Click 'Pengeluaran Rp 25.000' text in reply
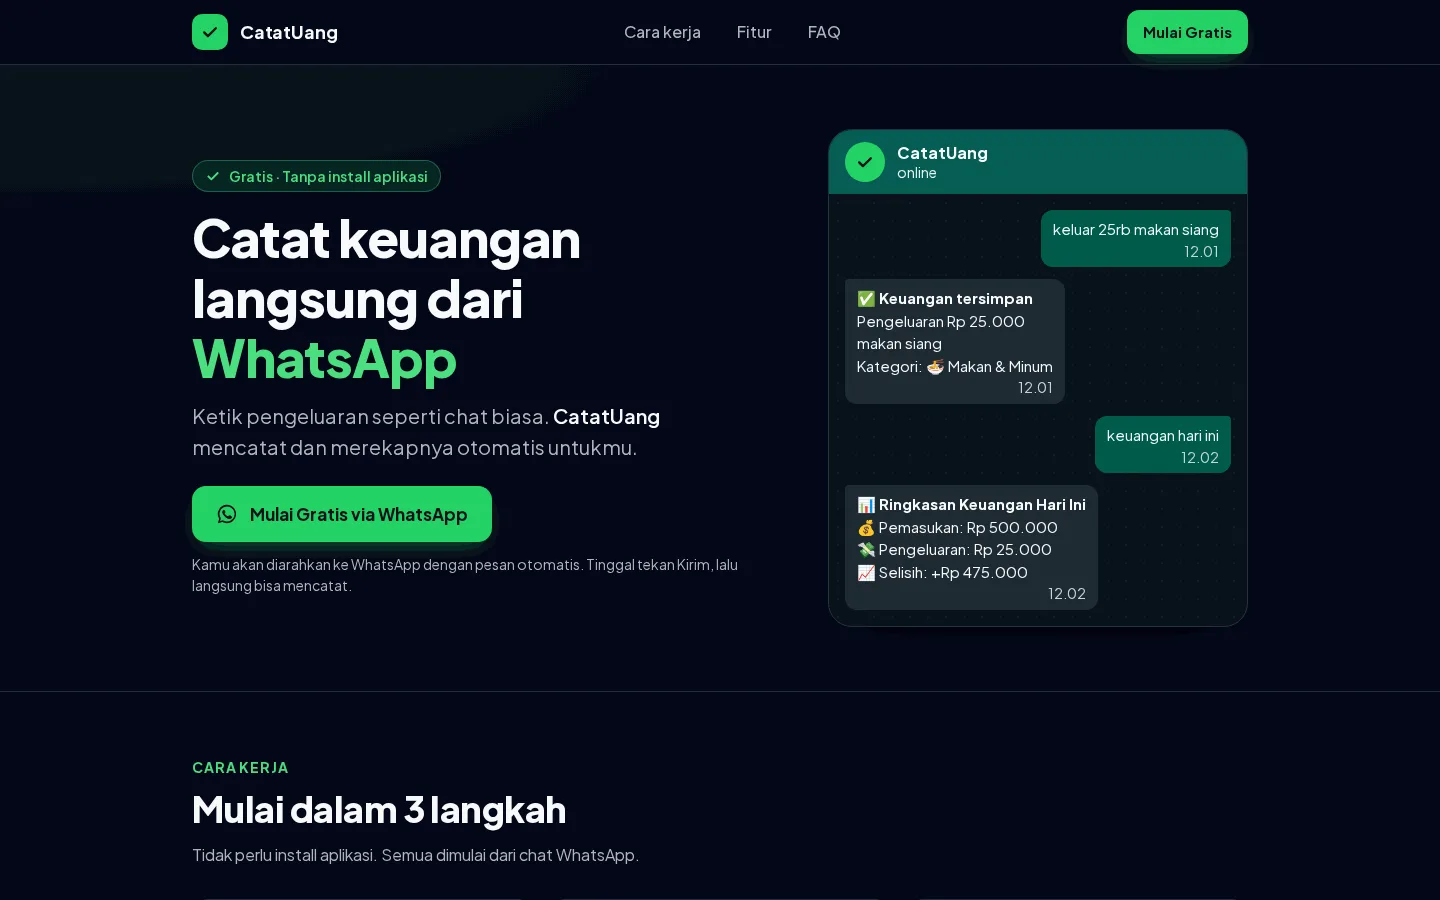The image size is (1440, 900). point(941,322)
